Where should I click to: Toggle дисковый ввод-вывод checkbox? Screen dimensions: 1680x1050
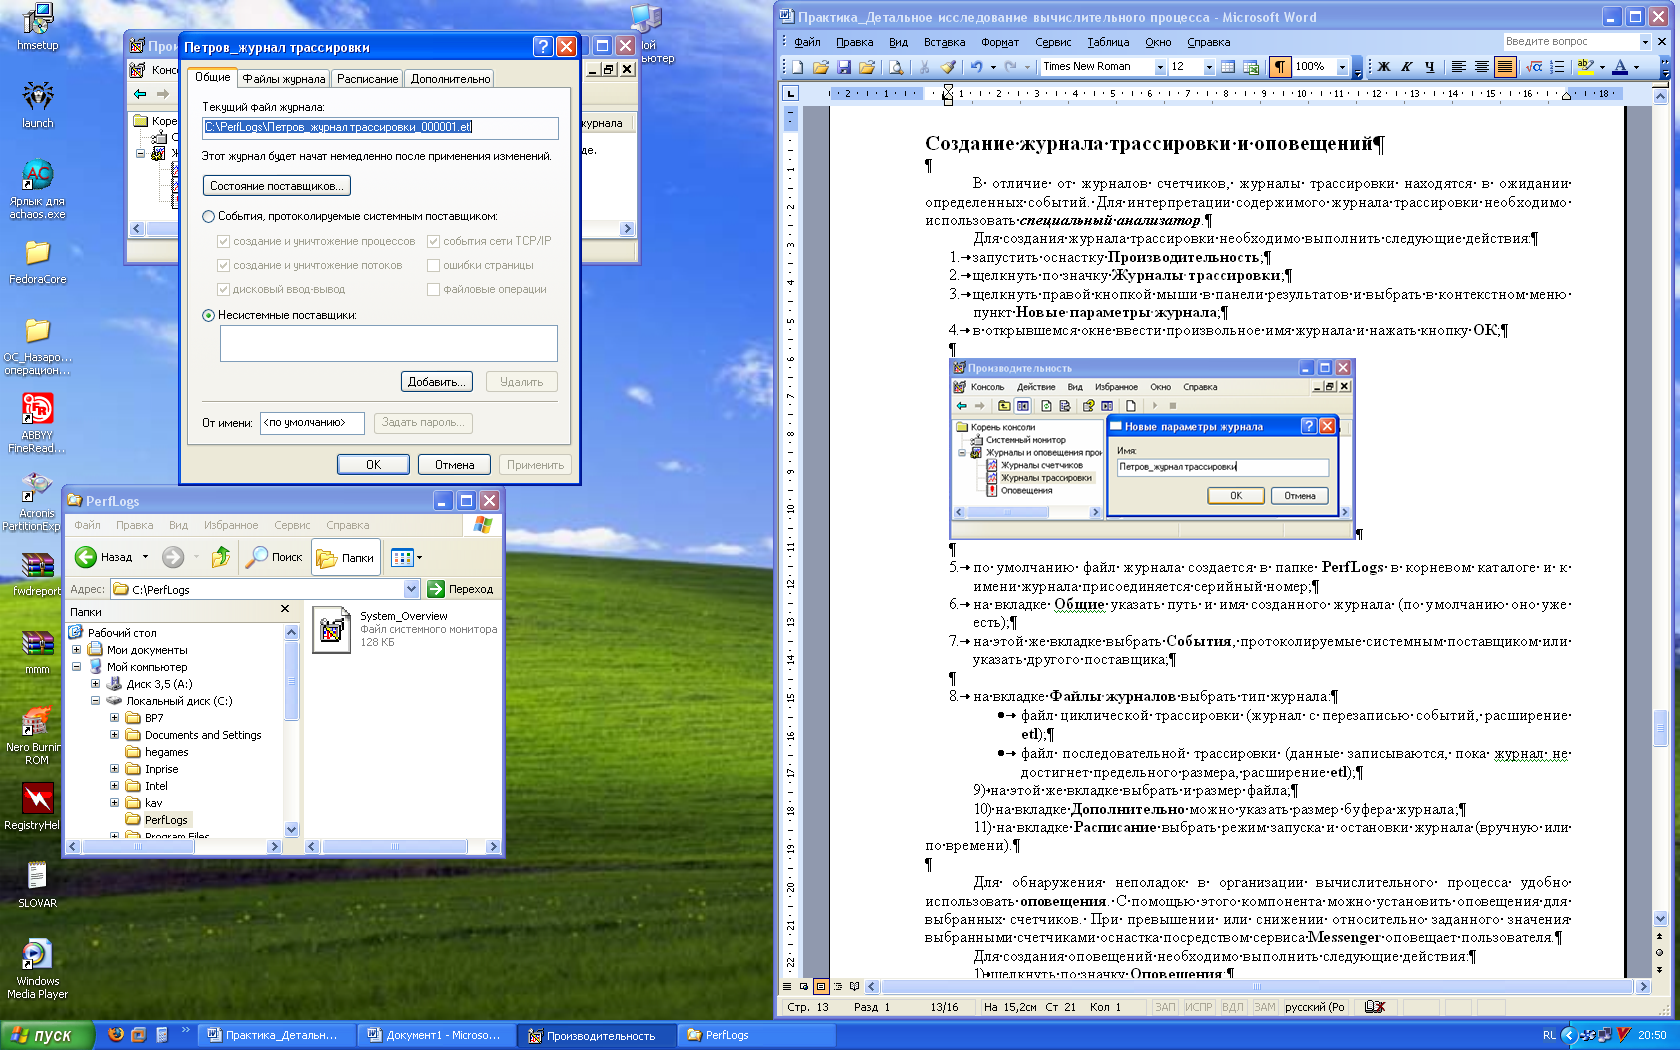tap(223, 289)
